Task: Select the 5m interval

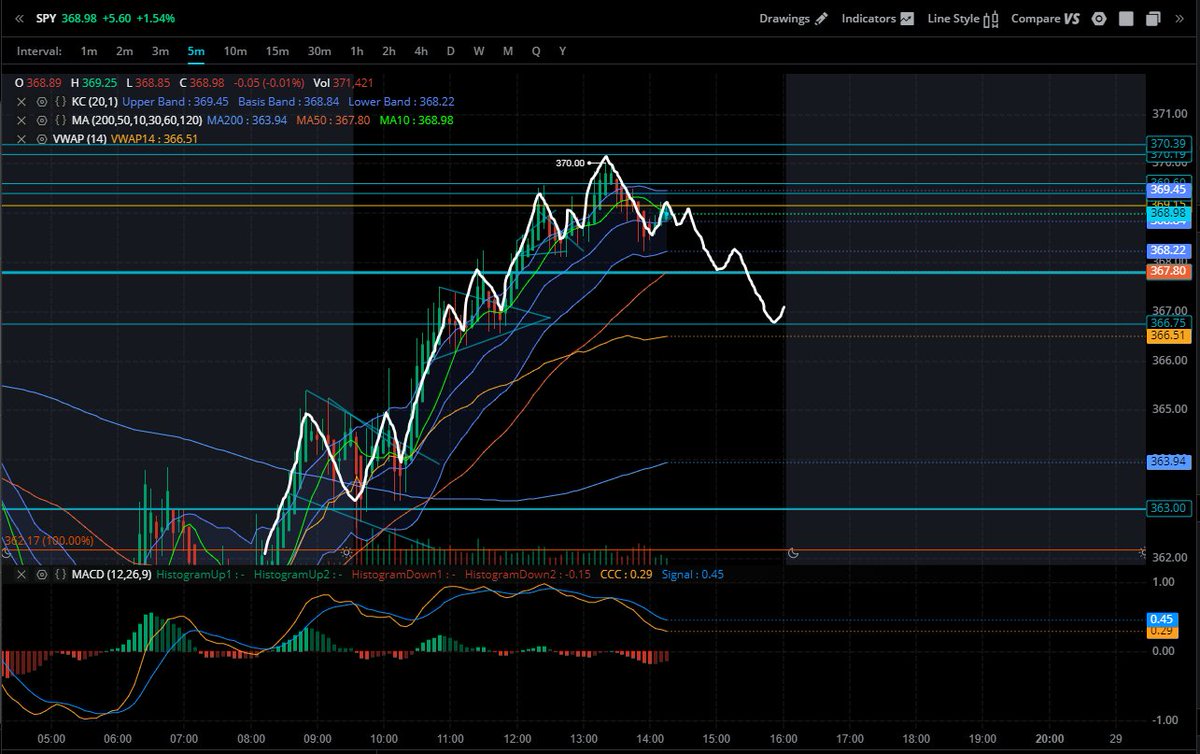Action: coord(196,51)
